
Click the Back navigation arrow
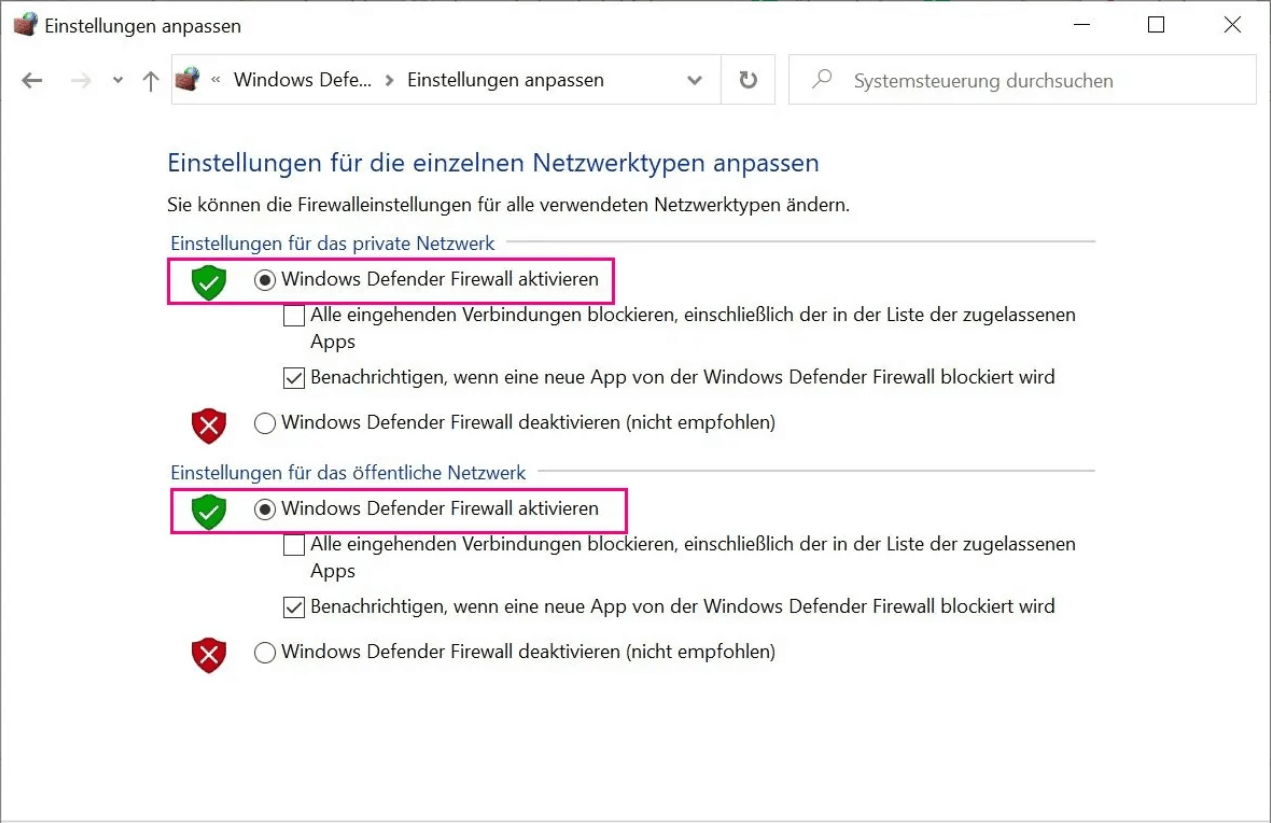31,80
